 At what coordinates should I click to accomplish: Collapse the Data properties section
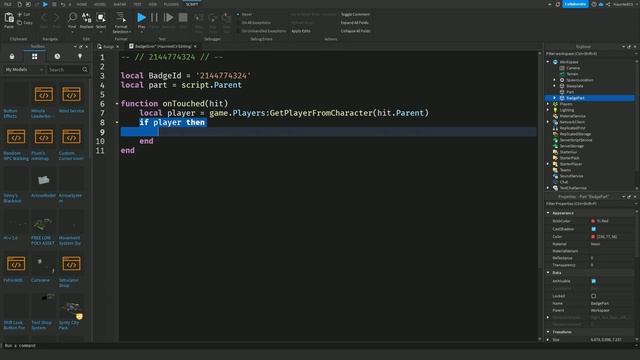tap(548, 273)
